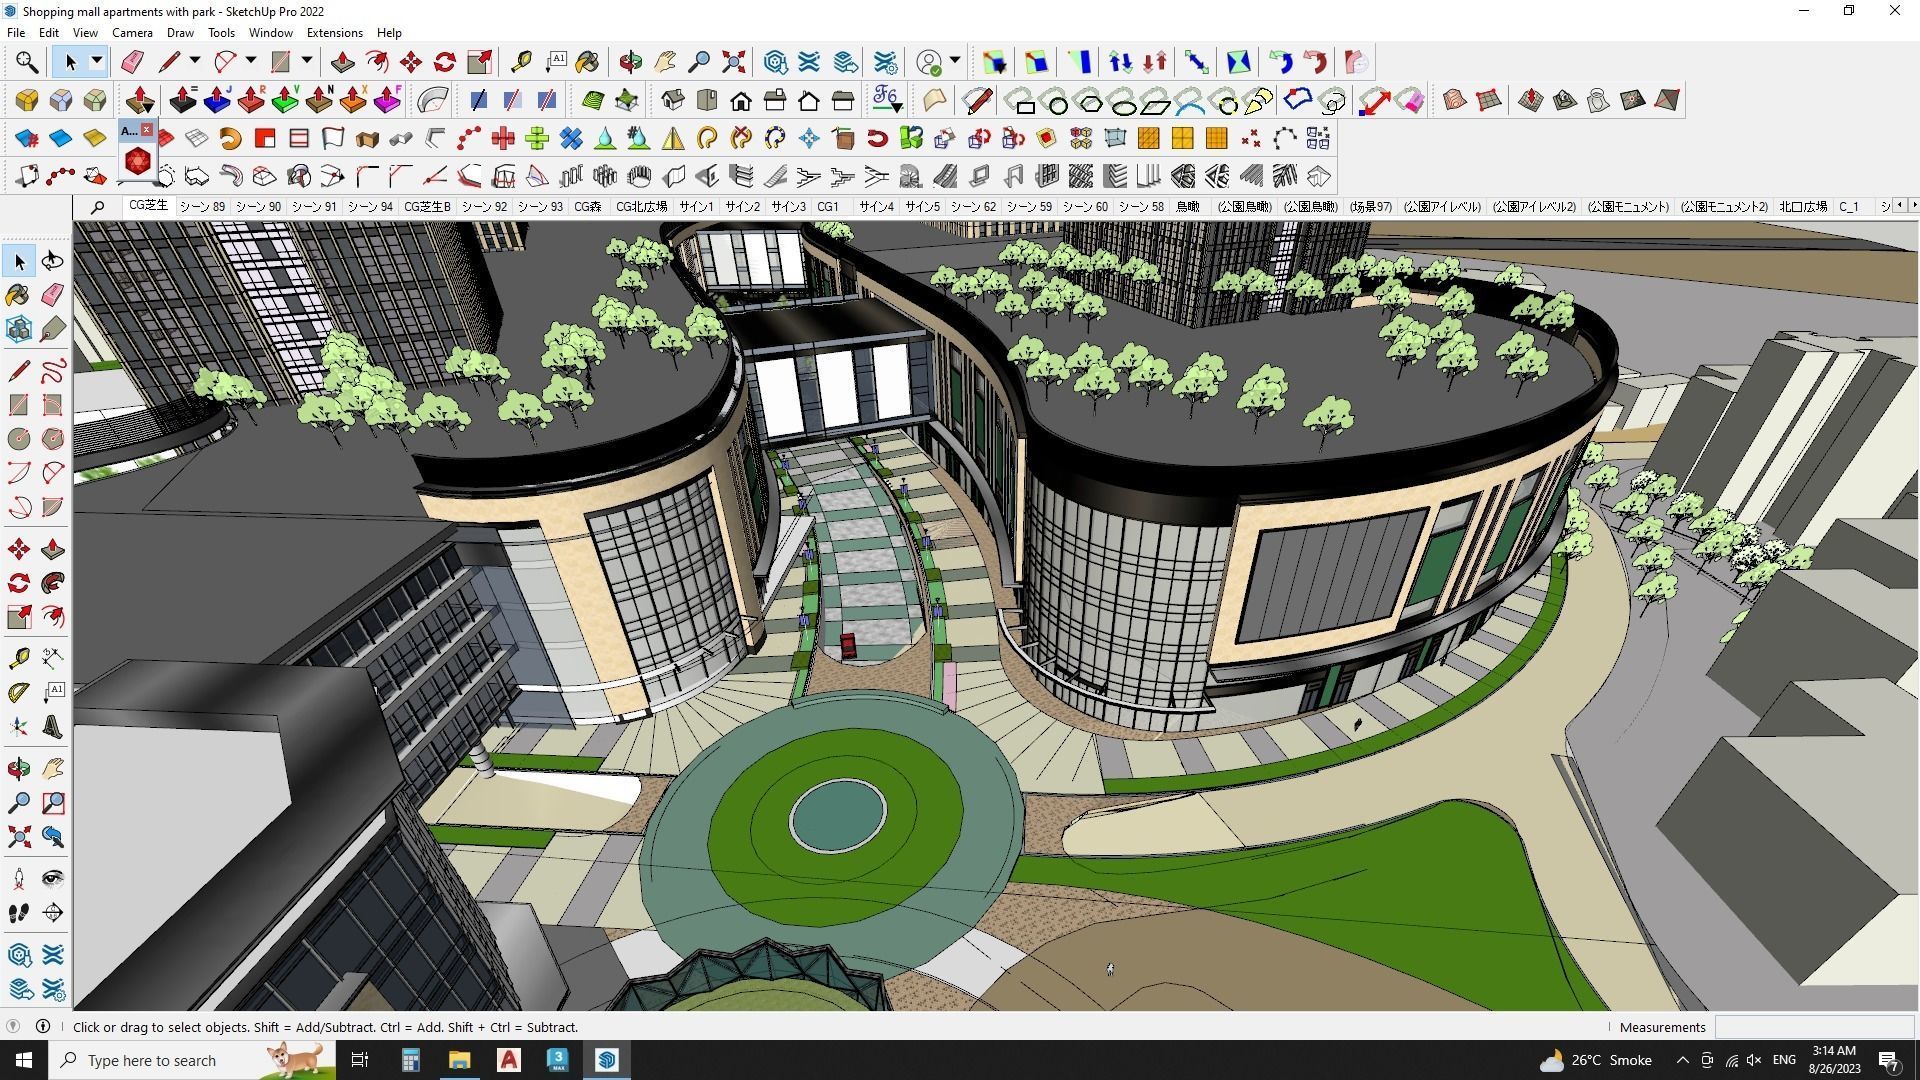Image resolution: width=1920 pixels, height=1080 pixels.
Task: Select the Rectangle tool in left toolbar
Action: pos(19,405)
